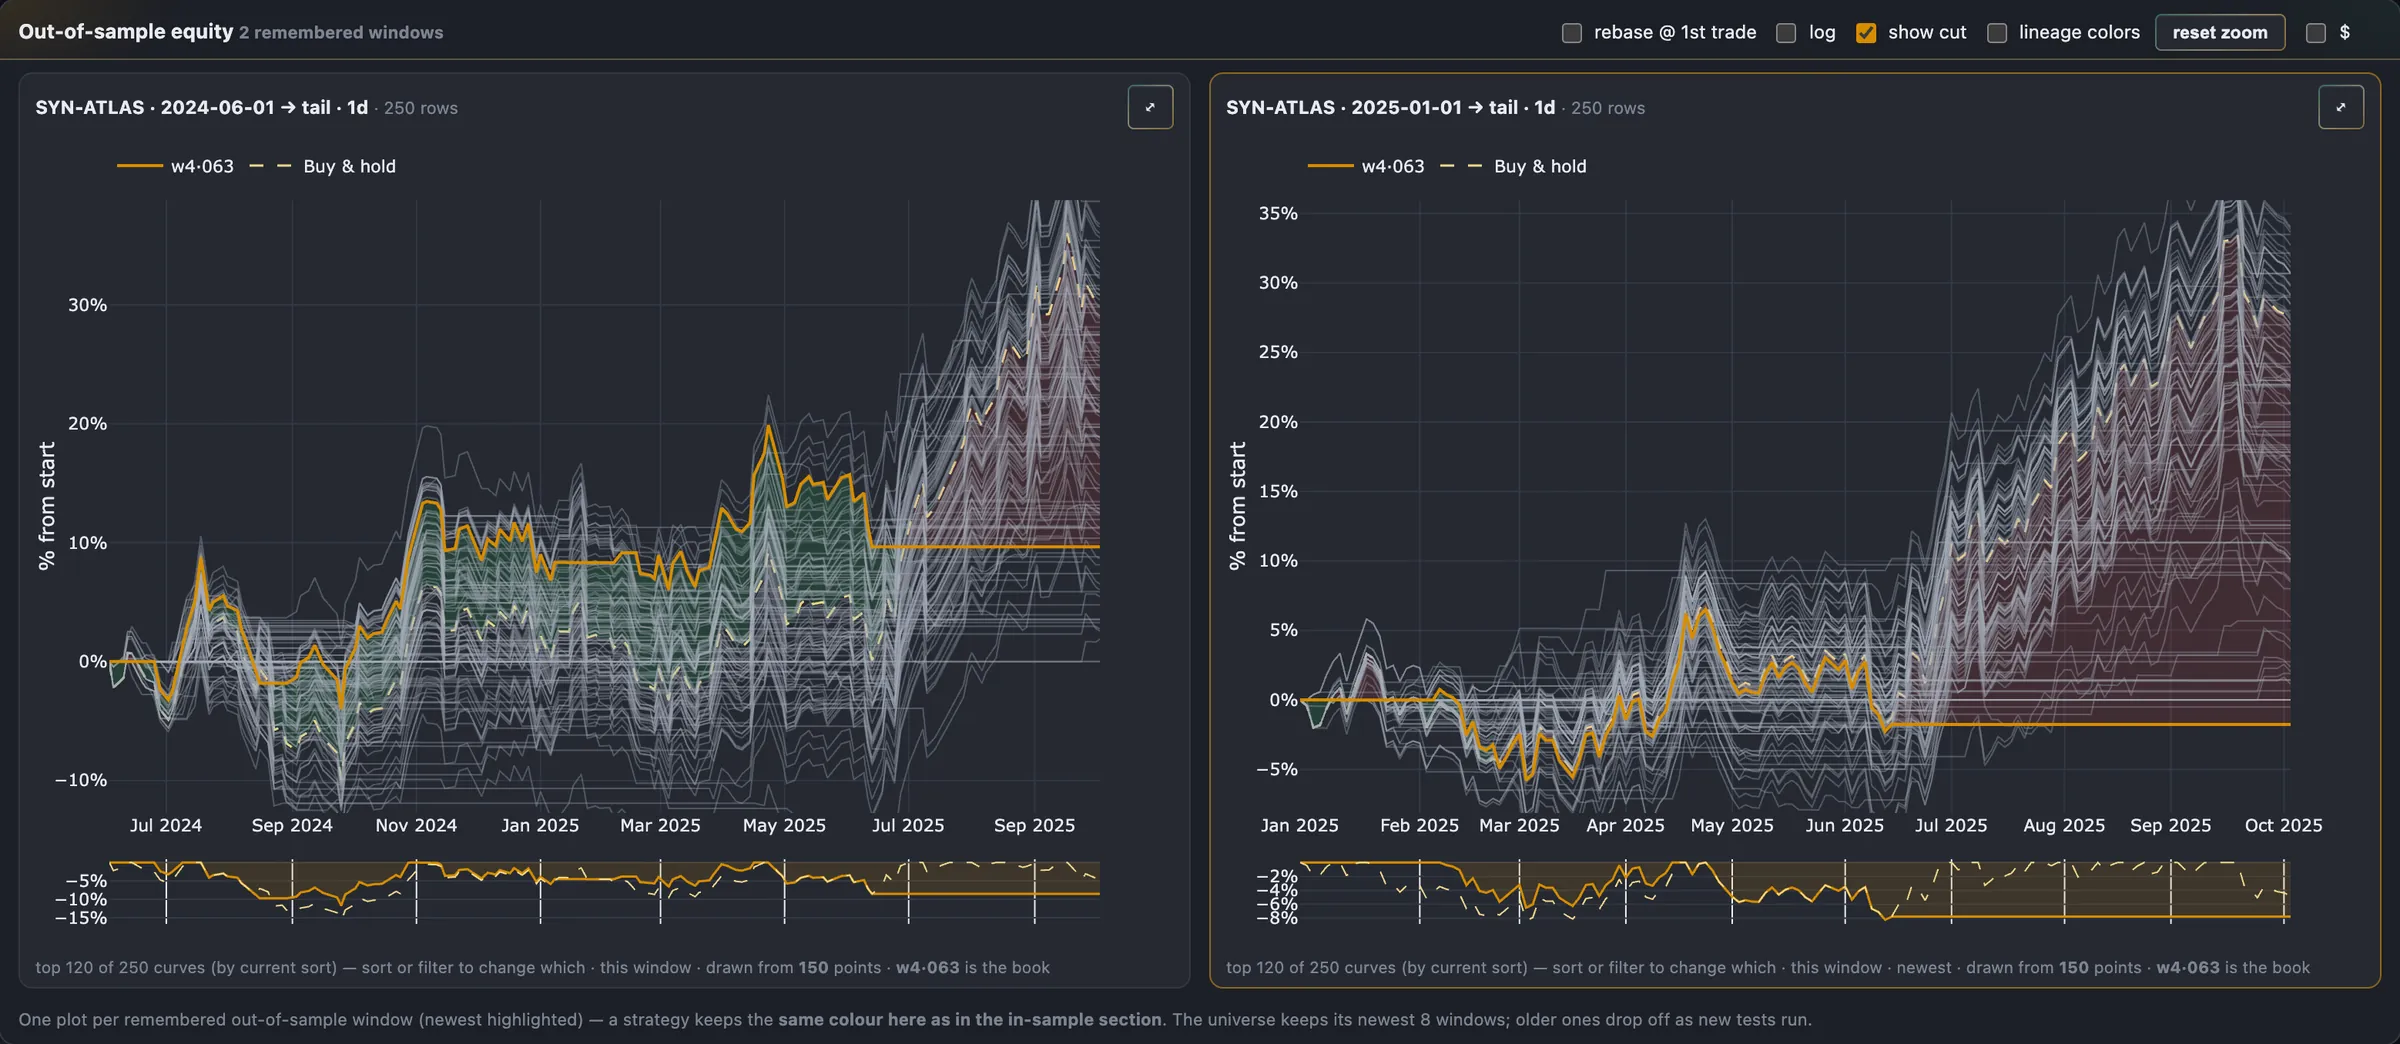Viewport: 2400px width, 1044px height.
Task: Expand the 2024-06-01 window chart
Action: (x=1150, y=107)
